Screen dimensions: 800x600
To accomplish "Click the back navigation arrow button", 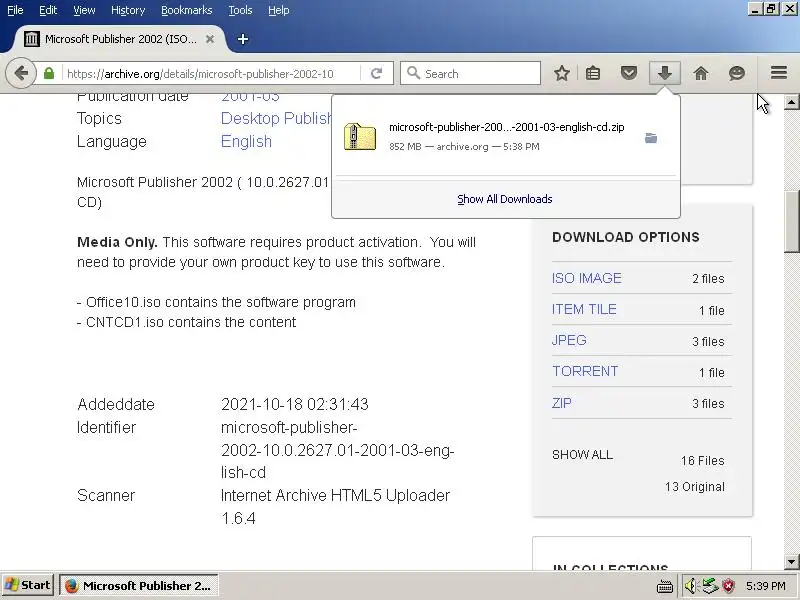I will (x=21, y=73).
